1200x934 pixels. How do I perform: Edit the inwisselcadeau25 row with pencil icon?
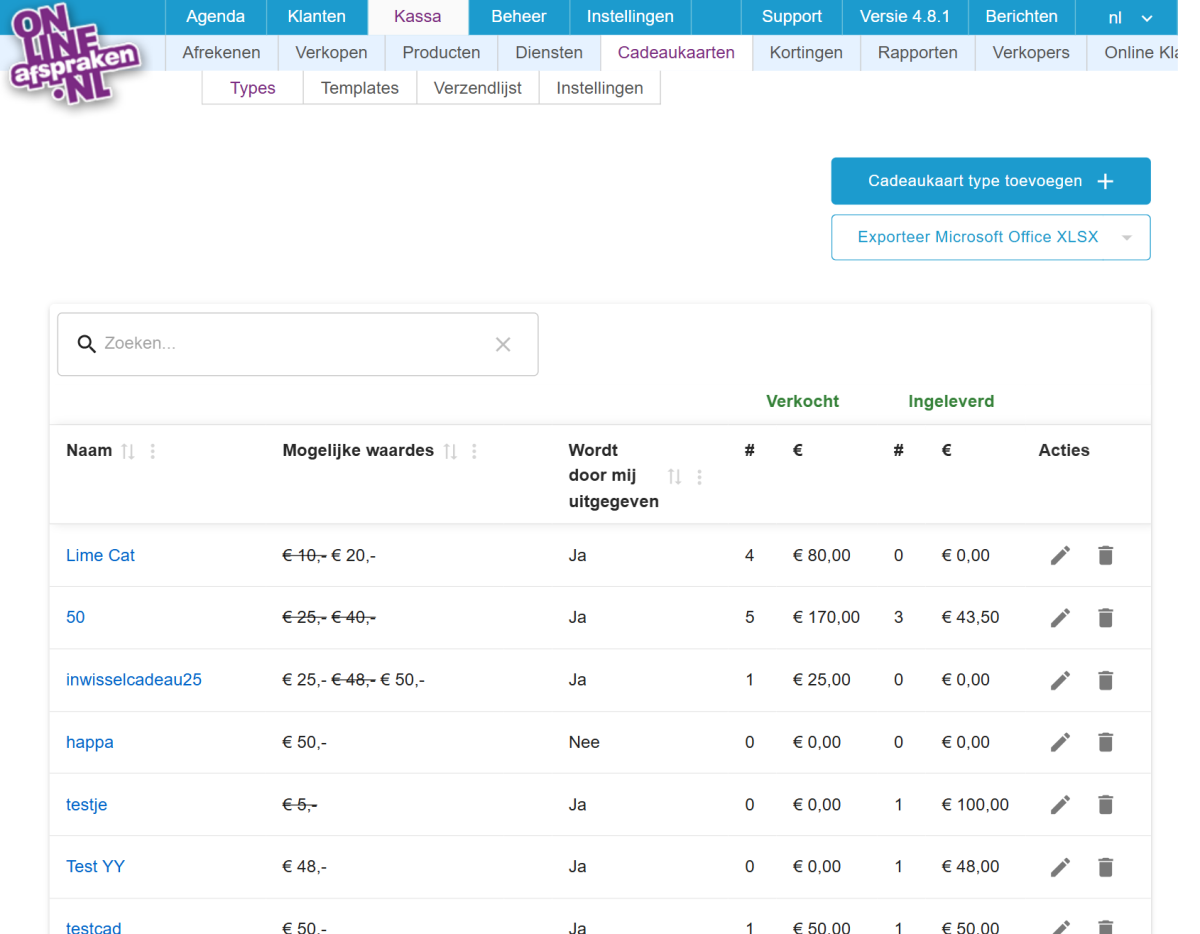(x=1060, y=680)
